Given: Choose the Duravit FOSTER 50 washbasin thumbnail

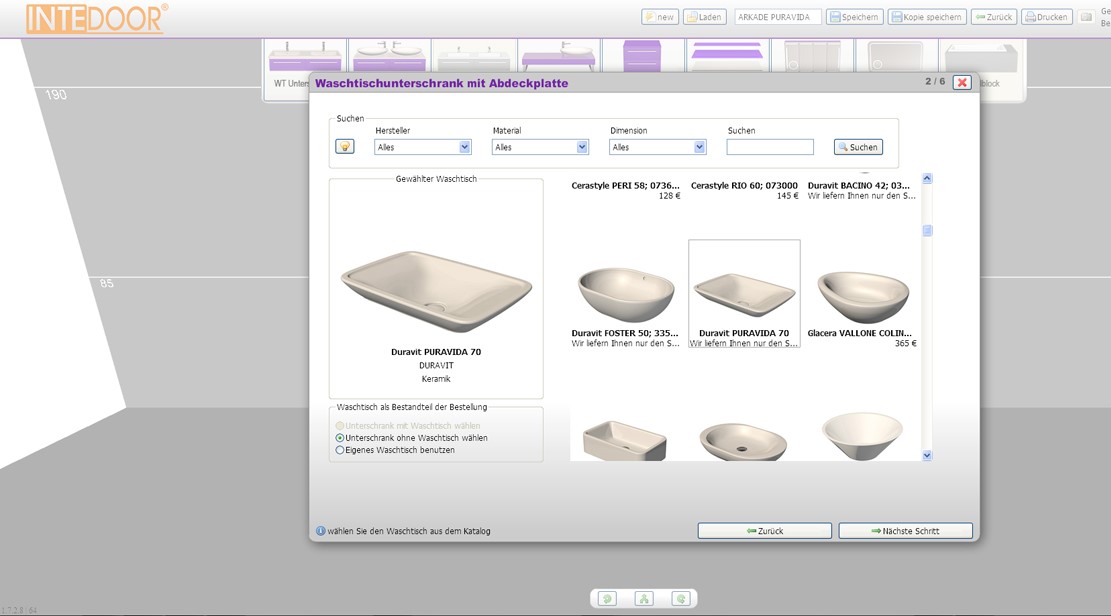Looking at the screenshot, I should coord(626,294).
